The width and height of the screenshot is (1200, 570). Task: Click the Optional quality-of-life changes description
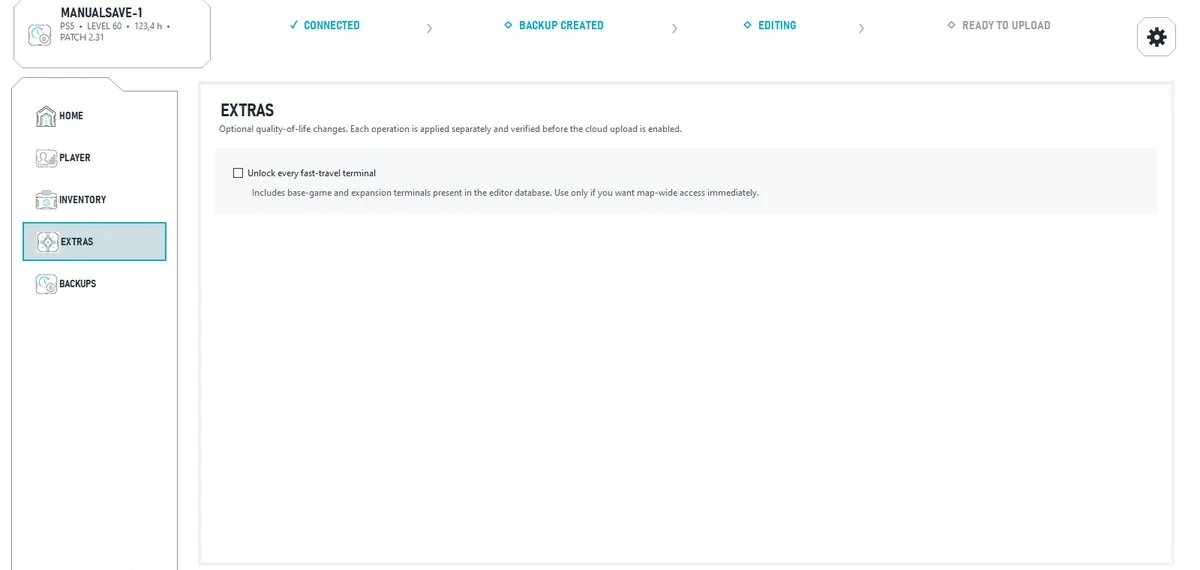tap(450, 129)
